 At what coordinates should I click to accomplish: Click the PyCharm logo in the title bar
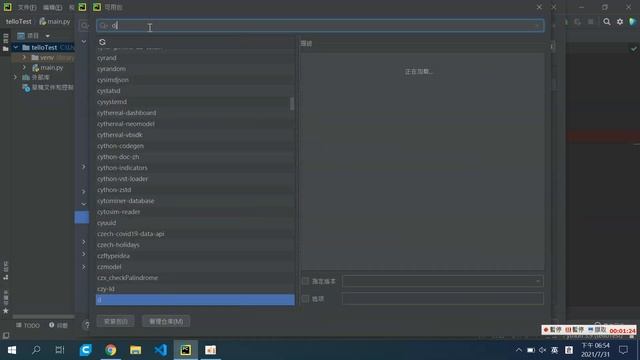pyautogui.click(x=7, y=7)
